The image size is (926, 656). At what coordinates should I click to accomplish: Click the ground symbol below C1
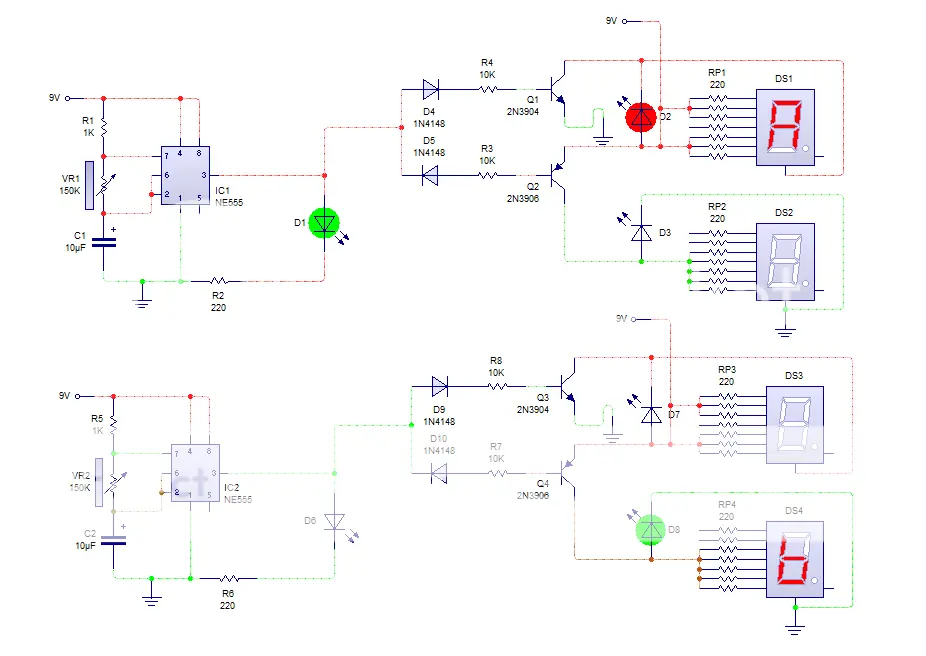[142, 302]
